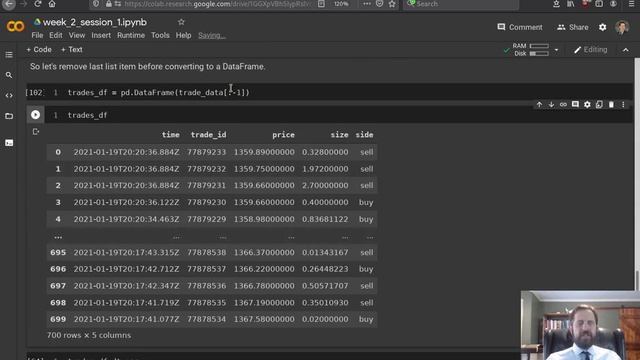This screenshot has height=360, width=640.
Task: Click the browser Search box
Action: (461, 4)
